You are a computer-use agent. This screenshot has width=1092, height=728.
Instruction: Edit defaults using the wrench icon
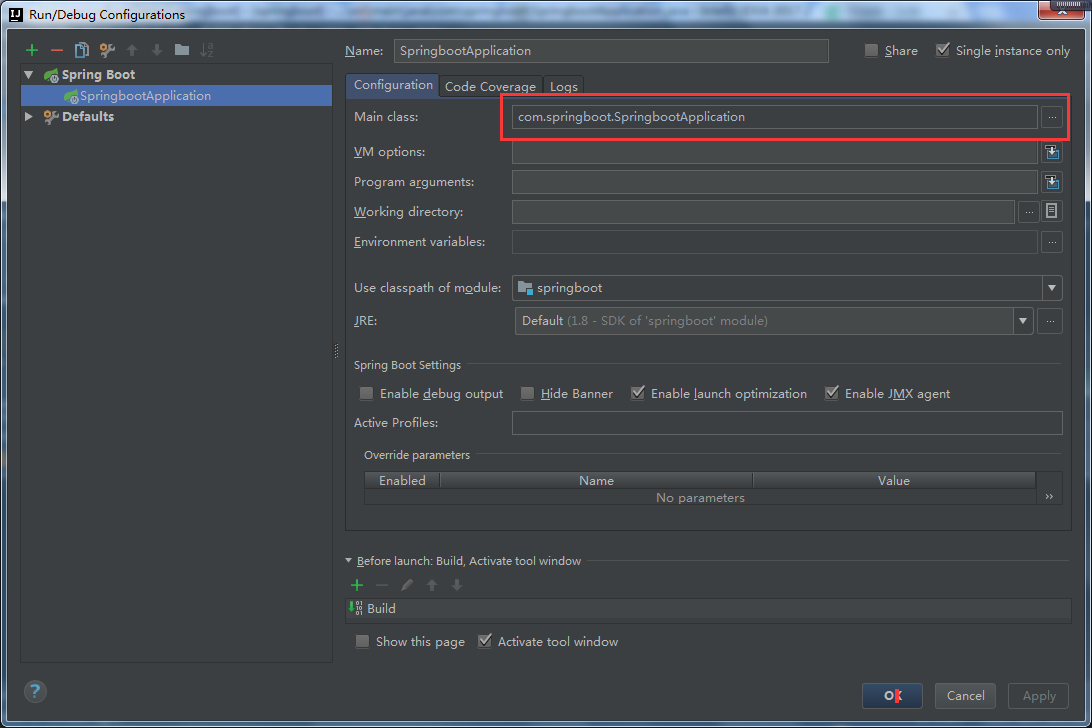pyautogui.click(x=107, y=50)
